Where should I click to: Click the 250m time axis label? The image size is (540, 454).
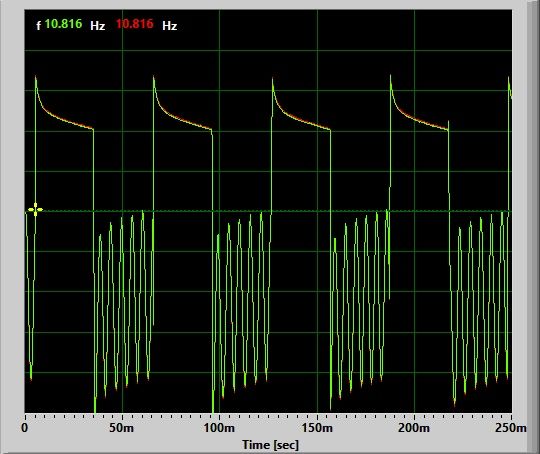511,428
